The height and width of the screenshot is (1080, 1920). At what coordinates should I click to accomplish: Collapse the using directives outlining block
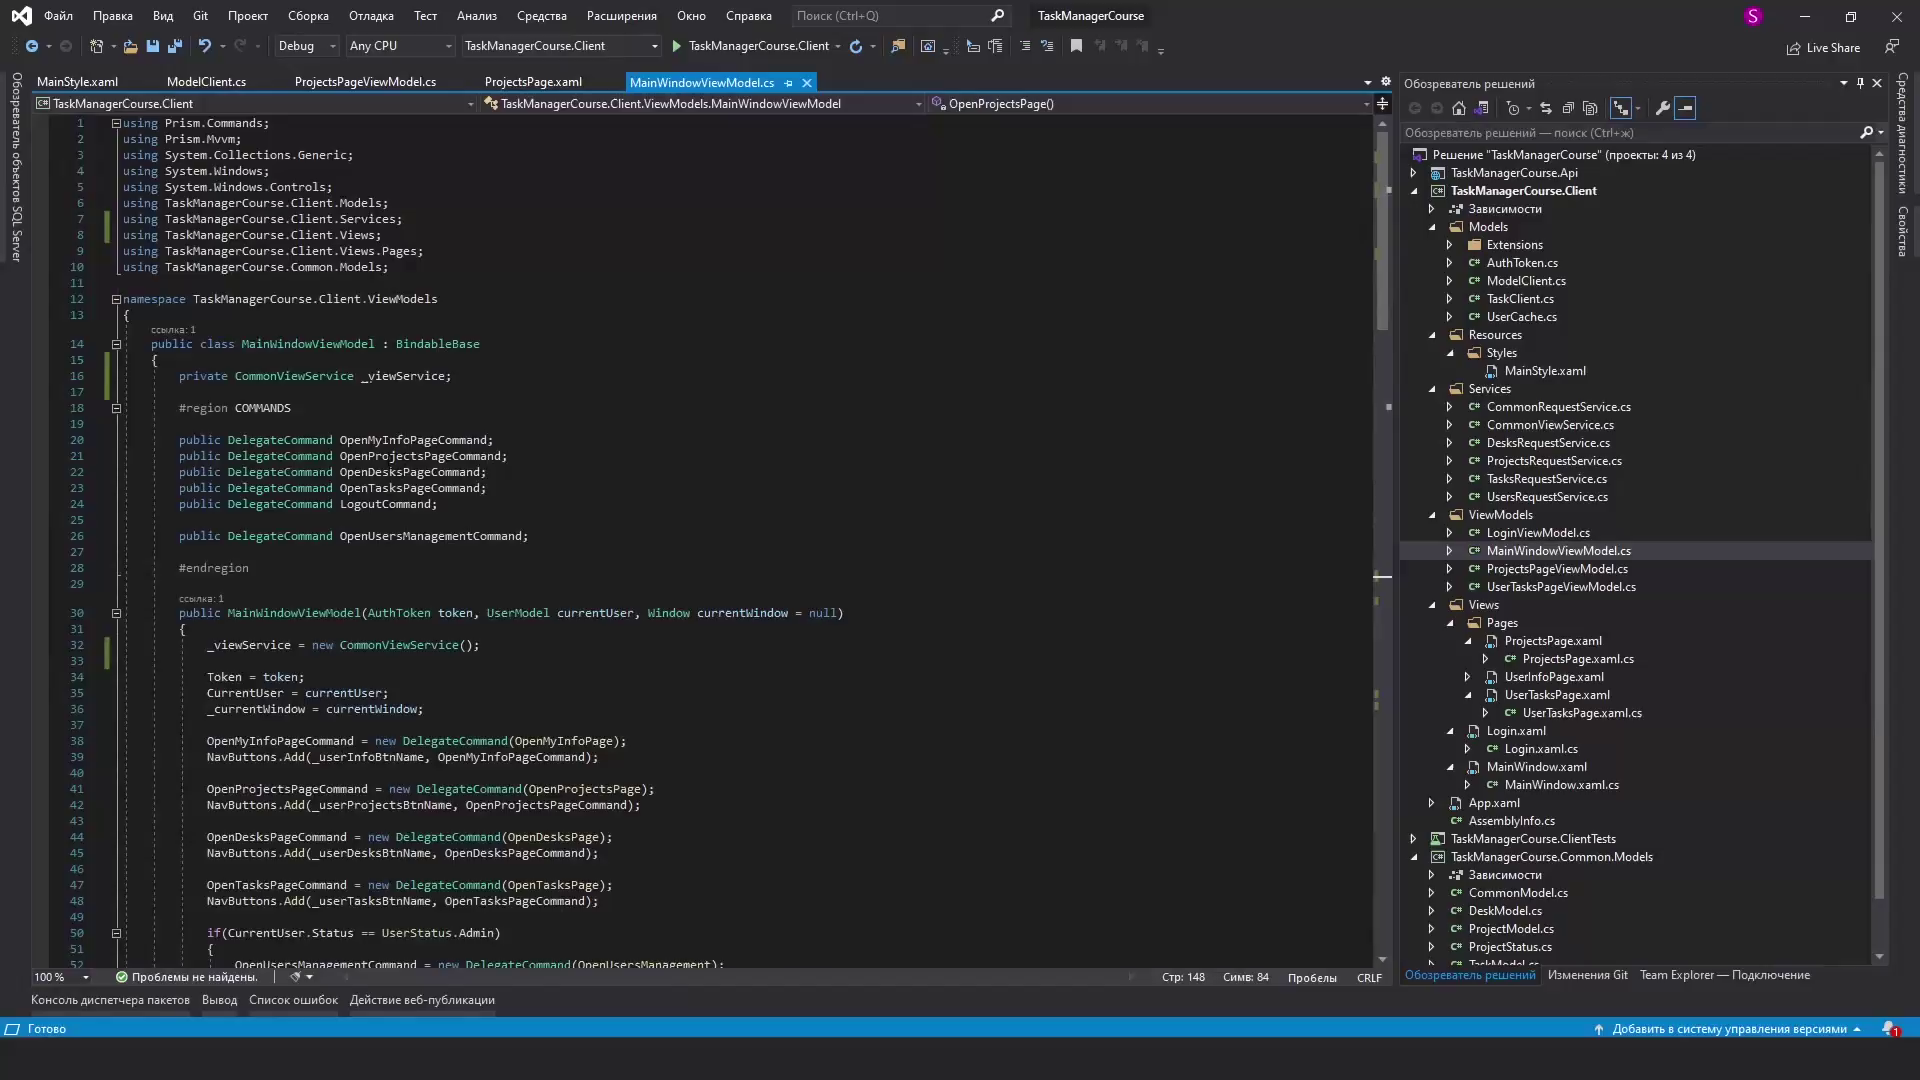[x=116, y=123]
